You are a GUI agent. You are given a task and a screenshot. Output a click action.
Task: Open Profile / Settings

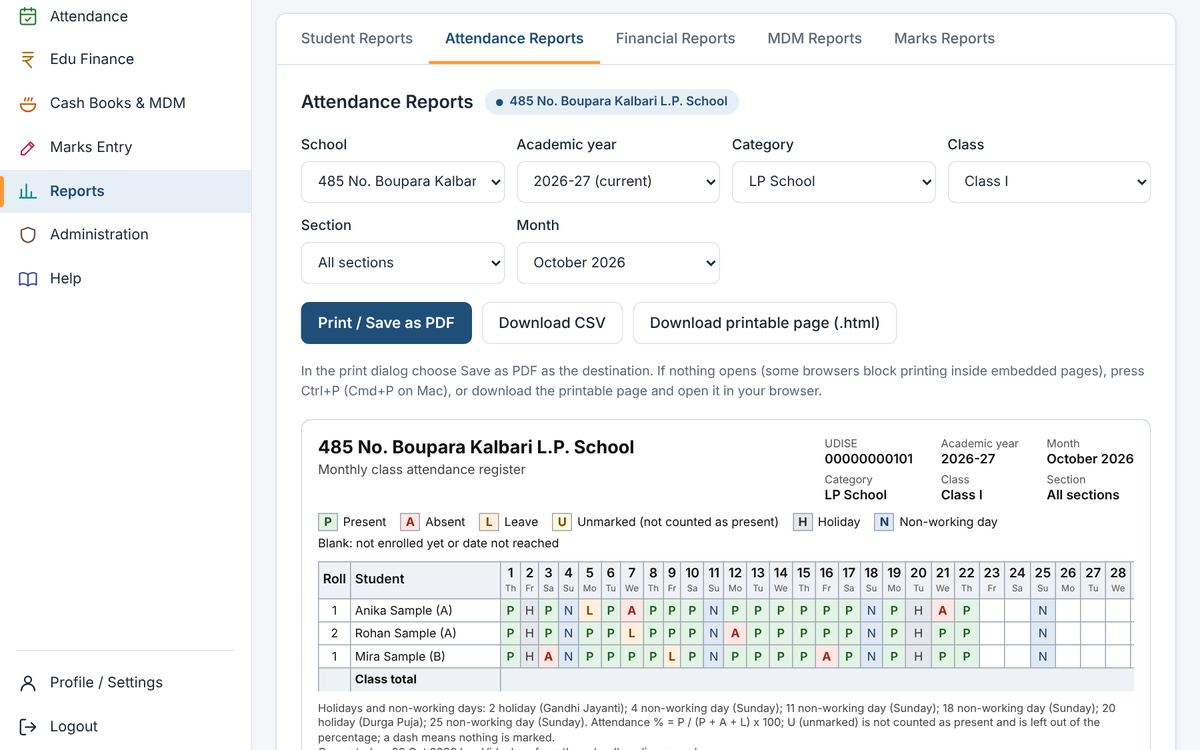point(125,682)
